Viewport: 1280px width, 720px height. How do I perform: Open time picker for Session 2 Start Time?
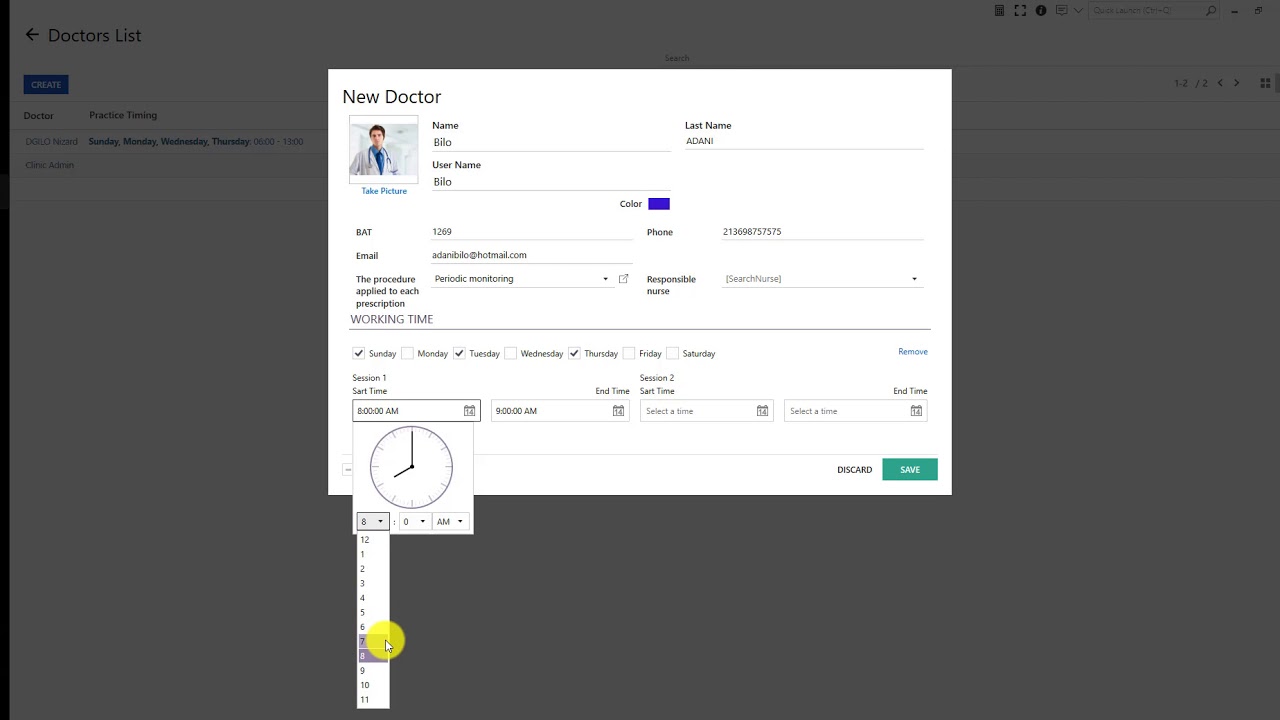tap(762, 411)
